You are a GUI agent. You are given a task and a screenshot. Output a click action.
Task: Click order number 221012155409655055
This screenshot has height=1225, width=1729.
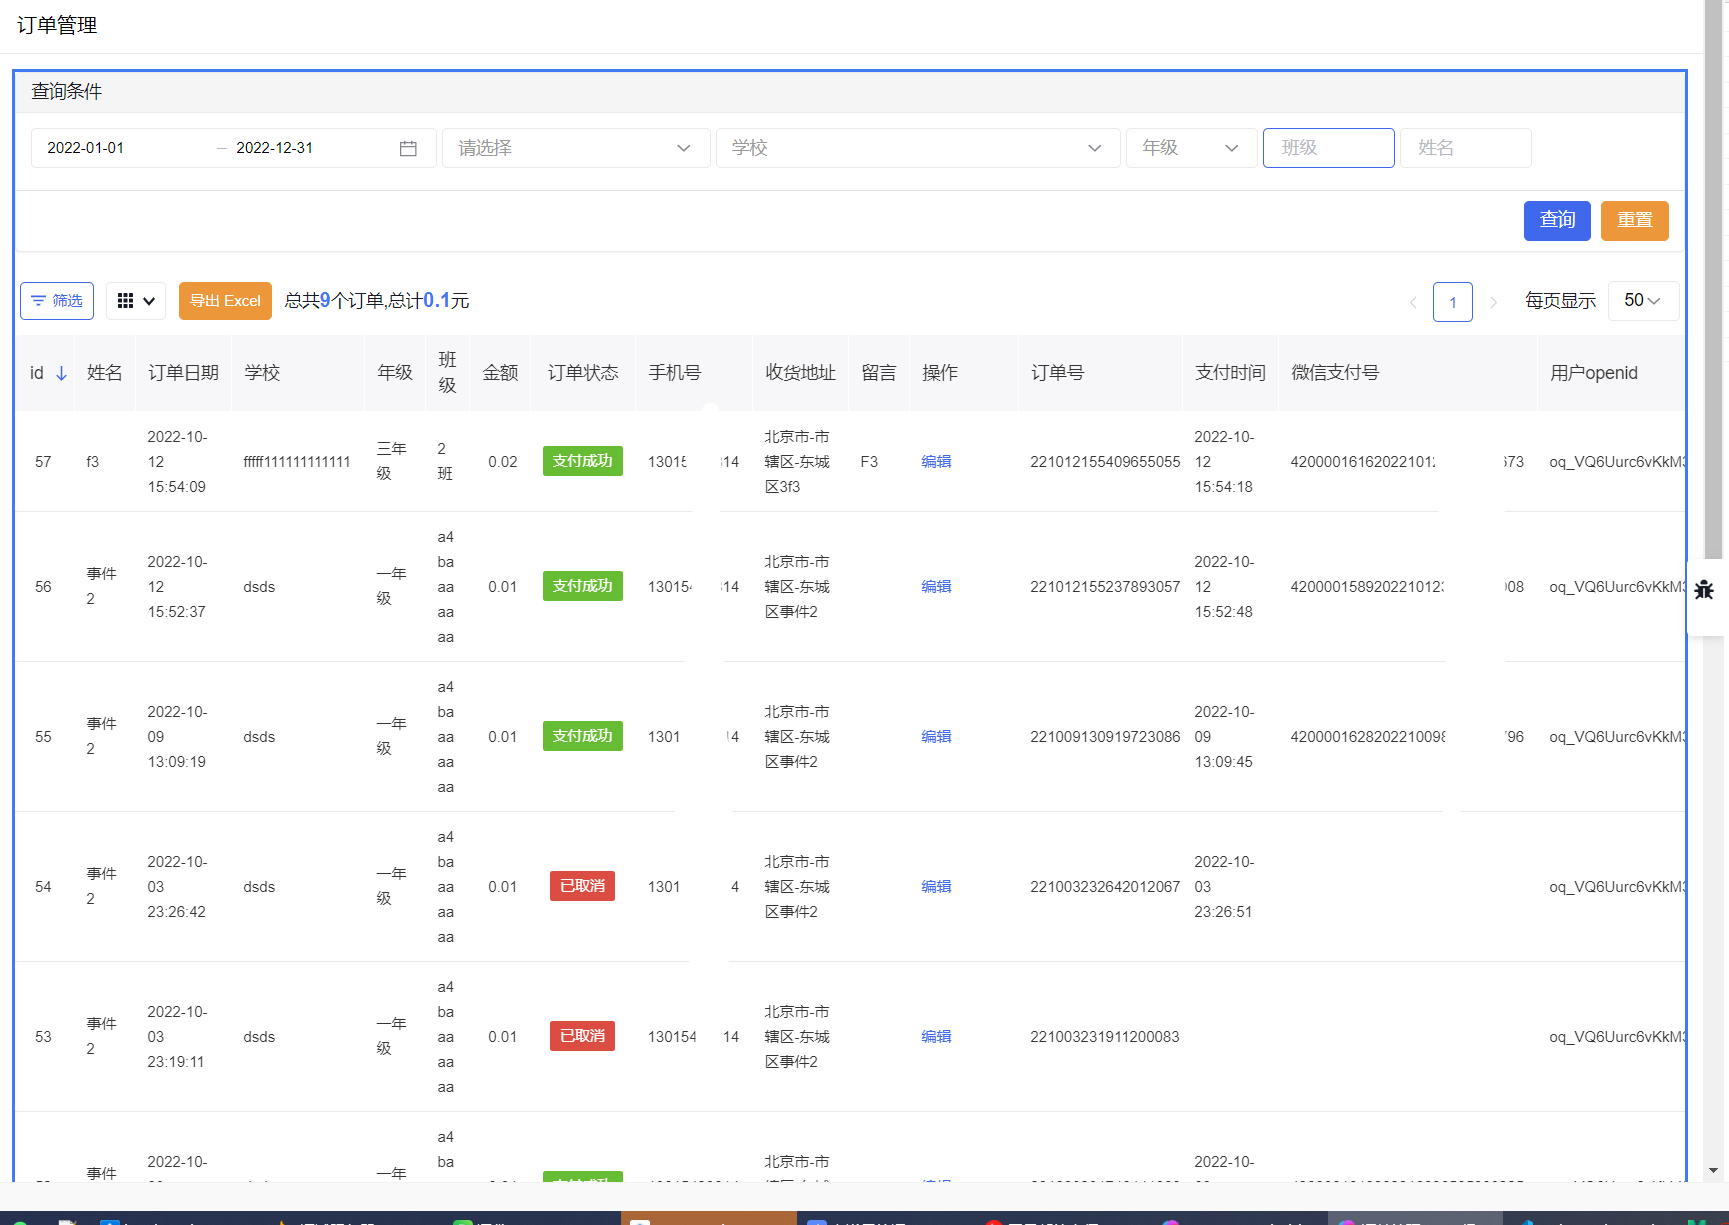point(1105,462)
